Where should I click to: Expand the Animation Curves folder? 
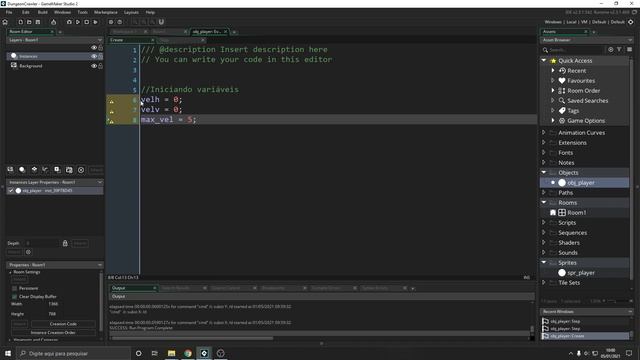click(544, 132)
